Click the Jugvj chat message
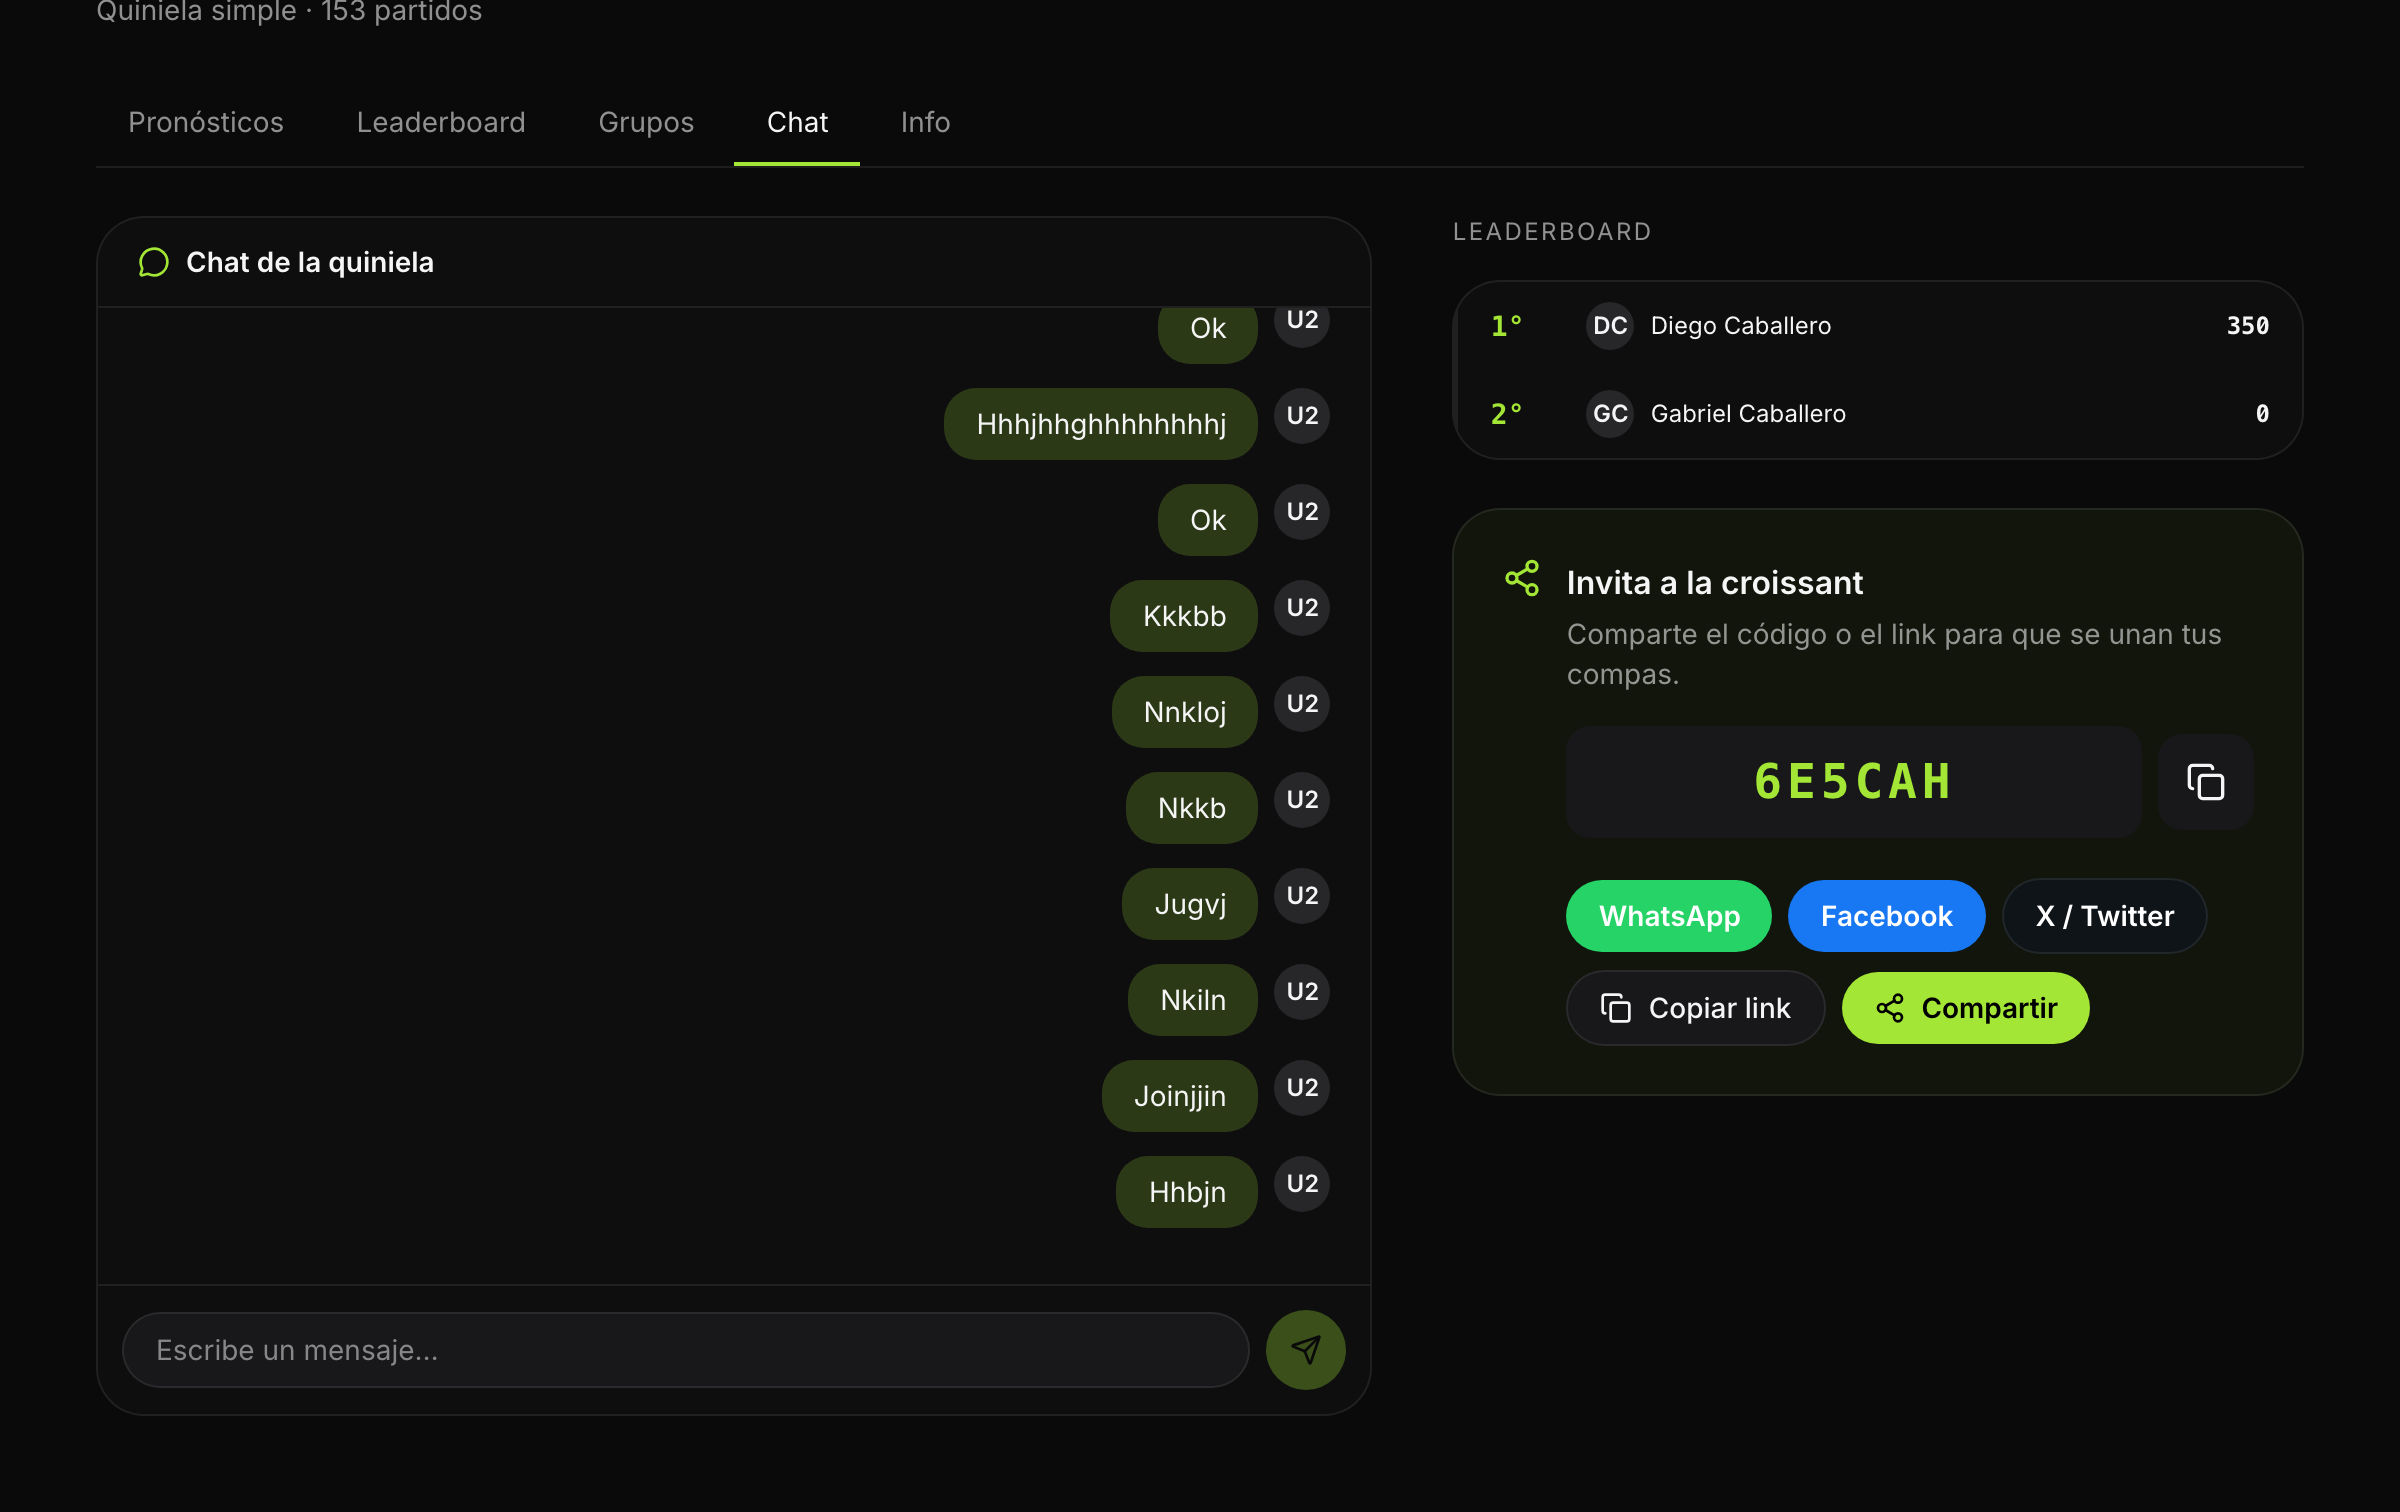 (1189, 904)
